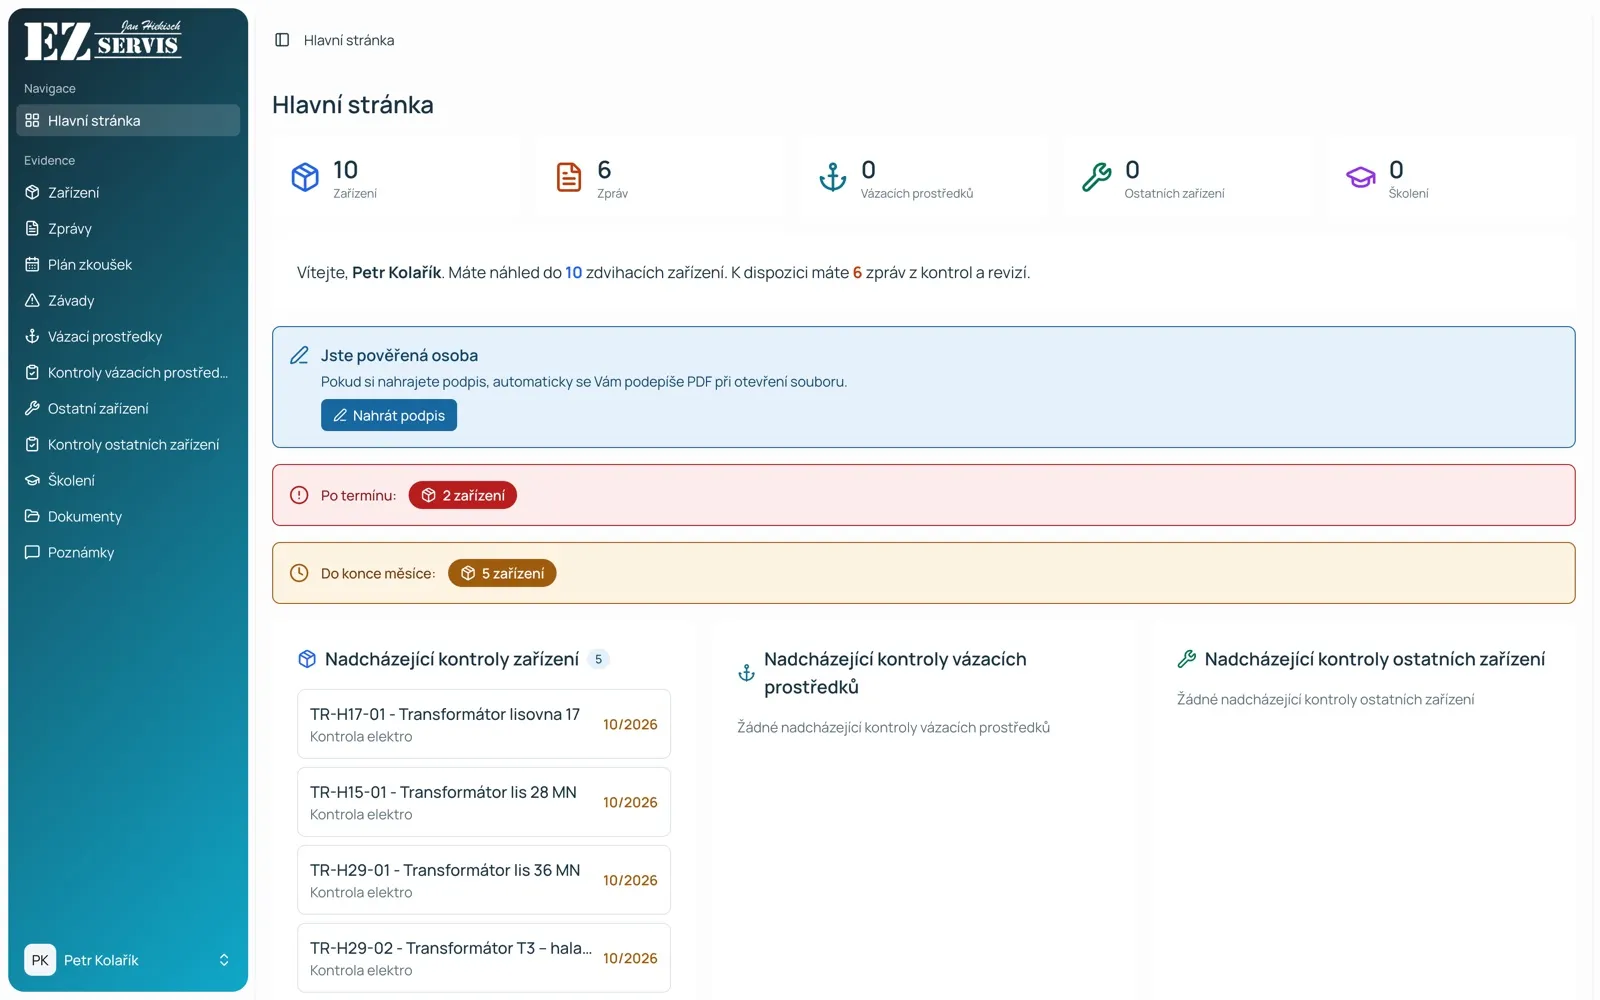Go to Školení in sidebar
Viewport: 1600px width, 1000px height.
tap(128, 480)
